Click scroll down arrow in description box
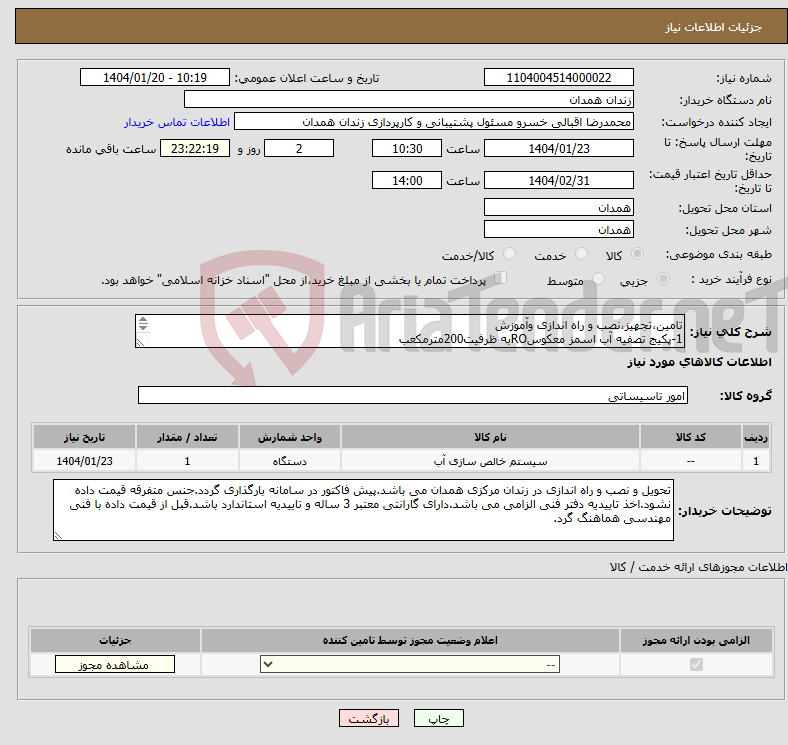The image size is (788, 745). tap(143, 327)
